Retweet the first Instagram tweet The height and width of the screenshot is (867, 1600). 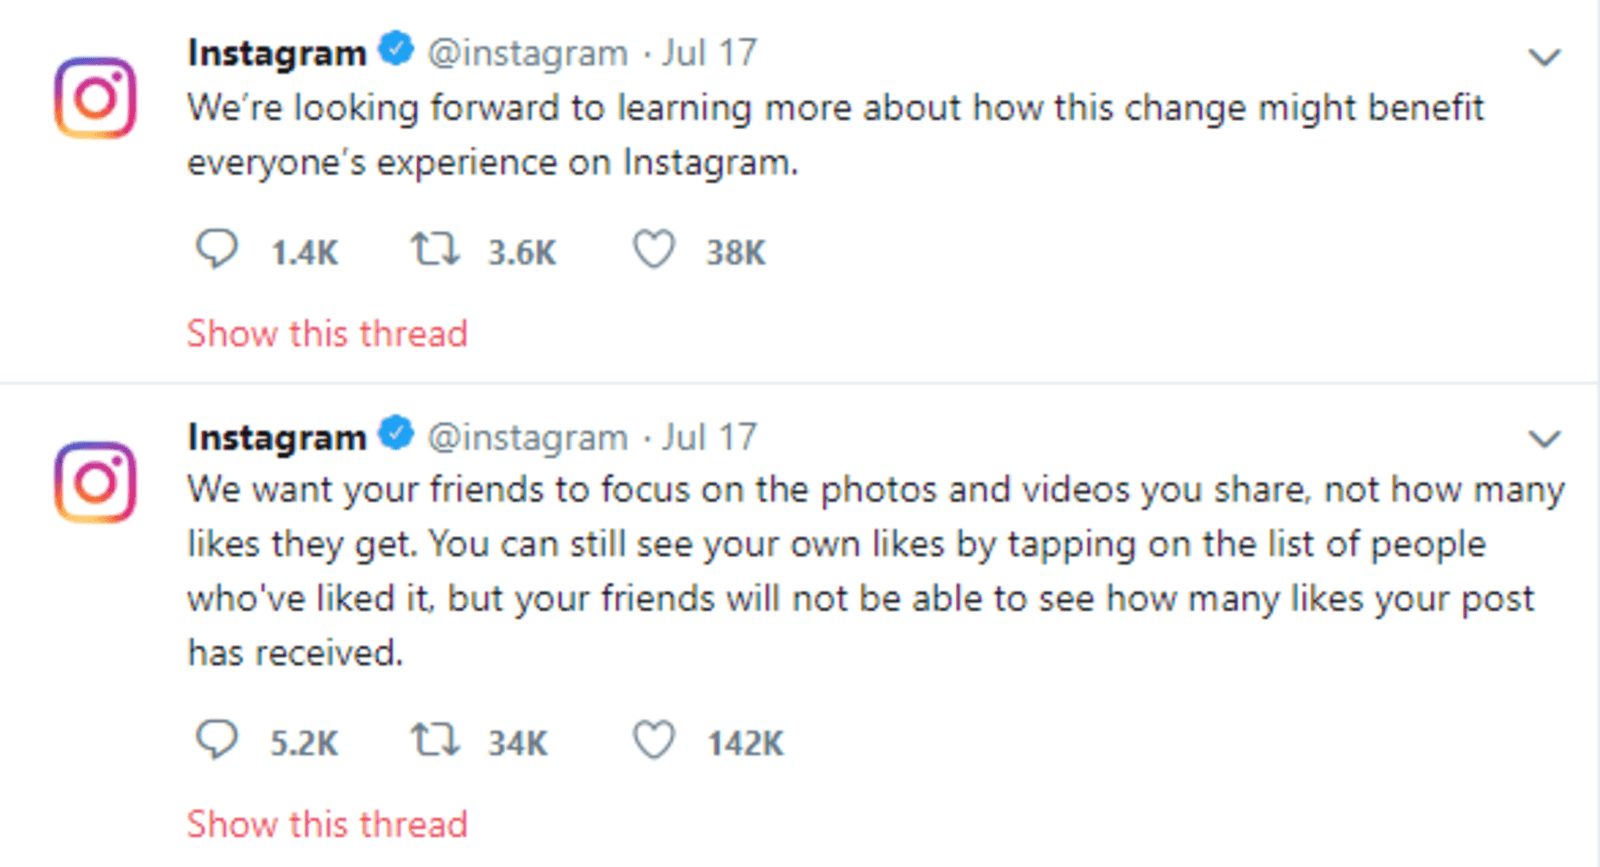coord(435,249)
